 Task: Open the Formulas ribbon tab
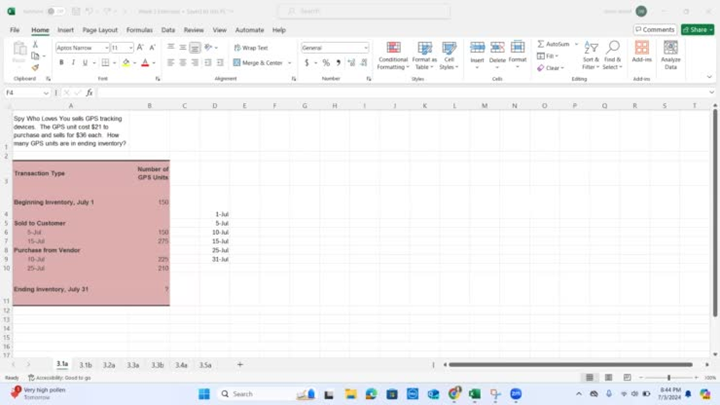139,30
